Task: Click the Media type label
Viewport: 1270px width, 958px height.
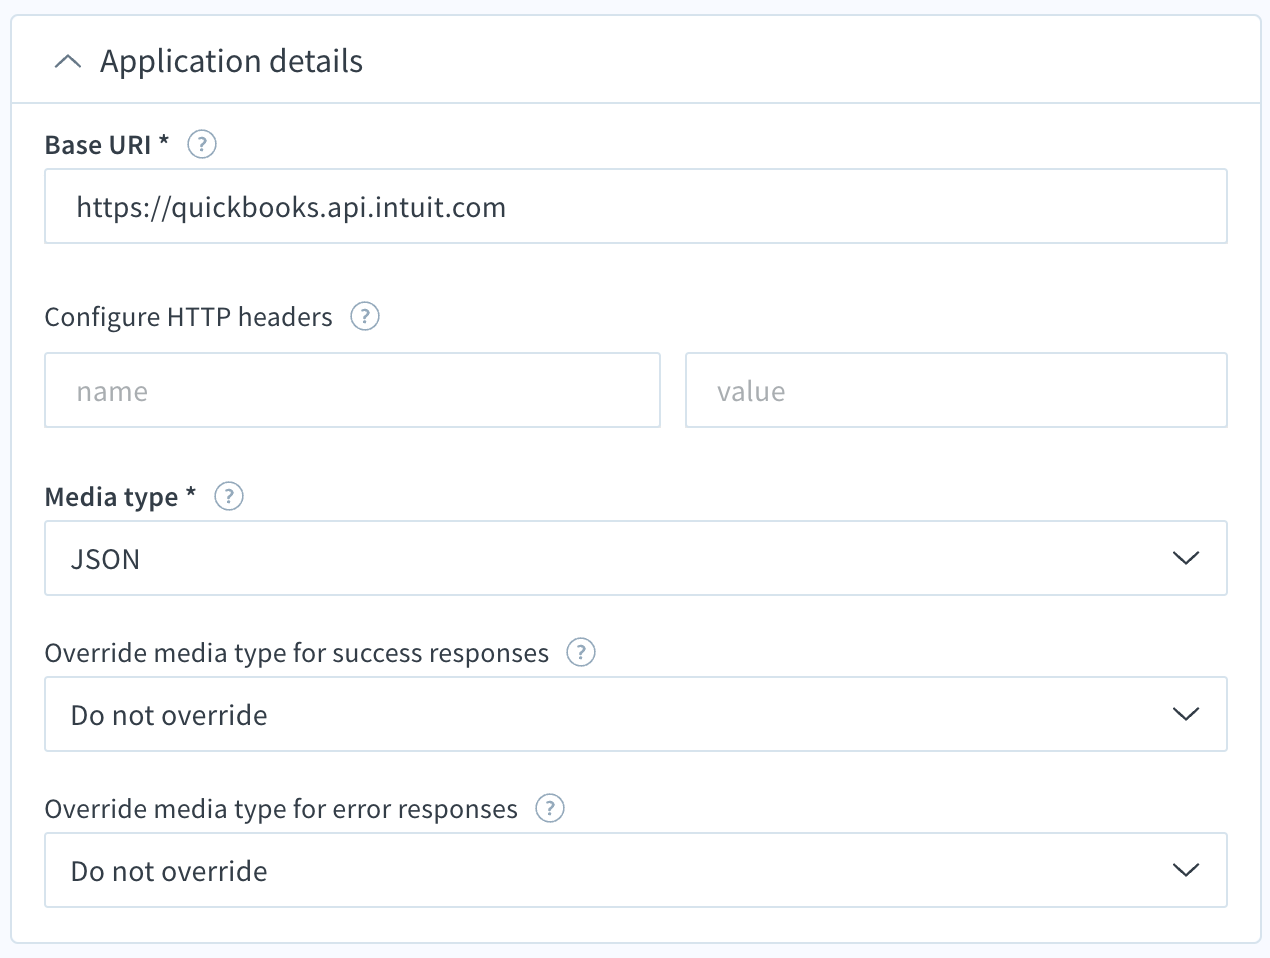Action: (x=120, y=497)
